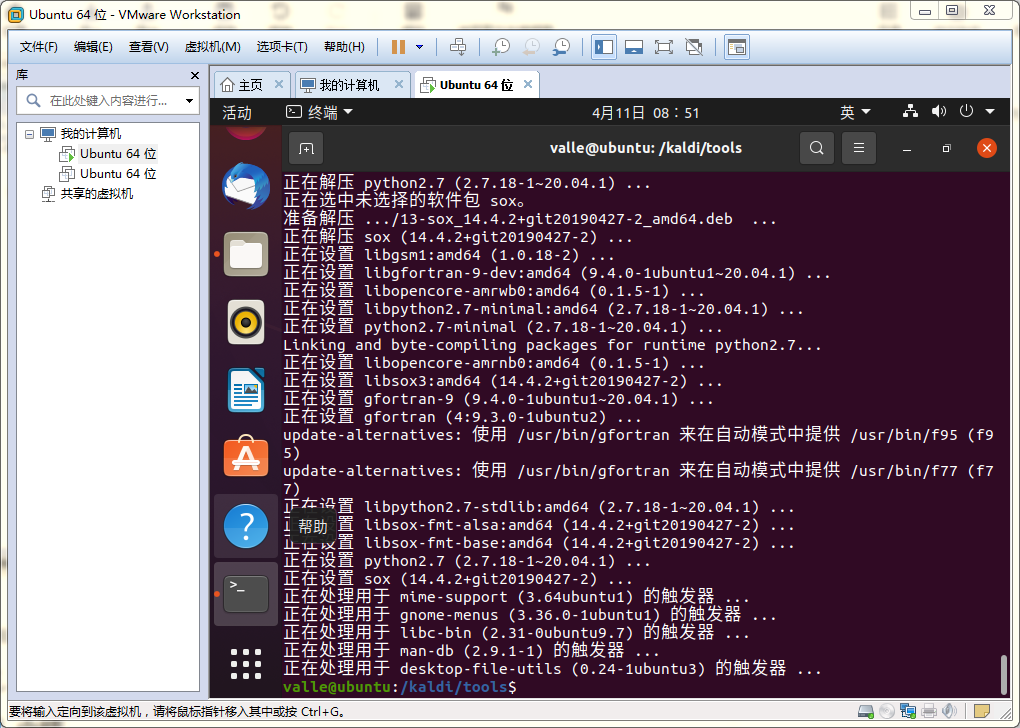Toggle the library sidebar view

604,47
